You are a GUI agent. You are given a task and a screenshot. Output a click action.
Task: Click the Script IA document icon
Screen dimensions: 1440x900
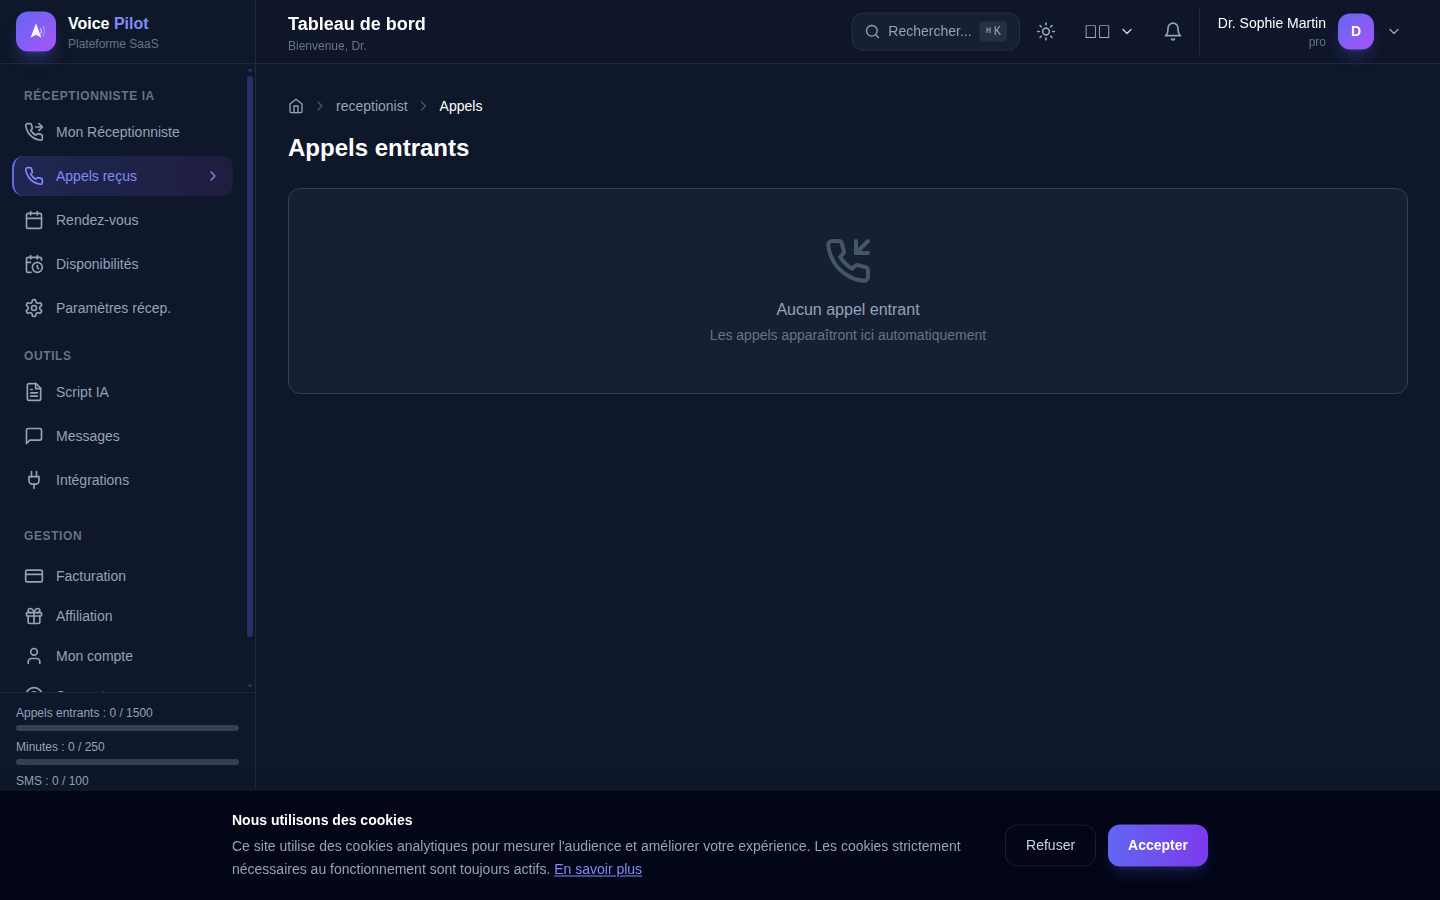(34, 392)
